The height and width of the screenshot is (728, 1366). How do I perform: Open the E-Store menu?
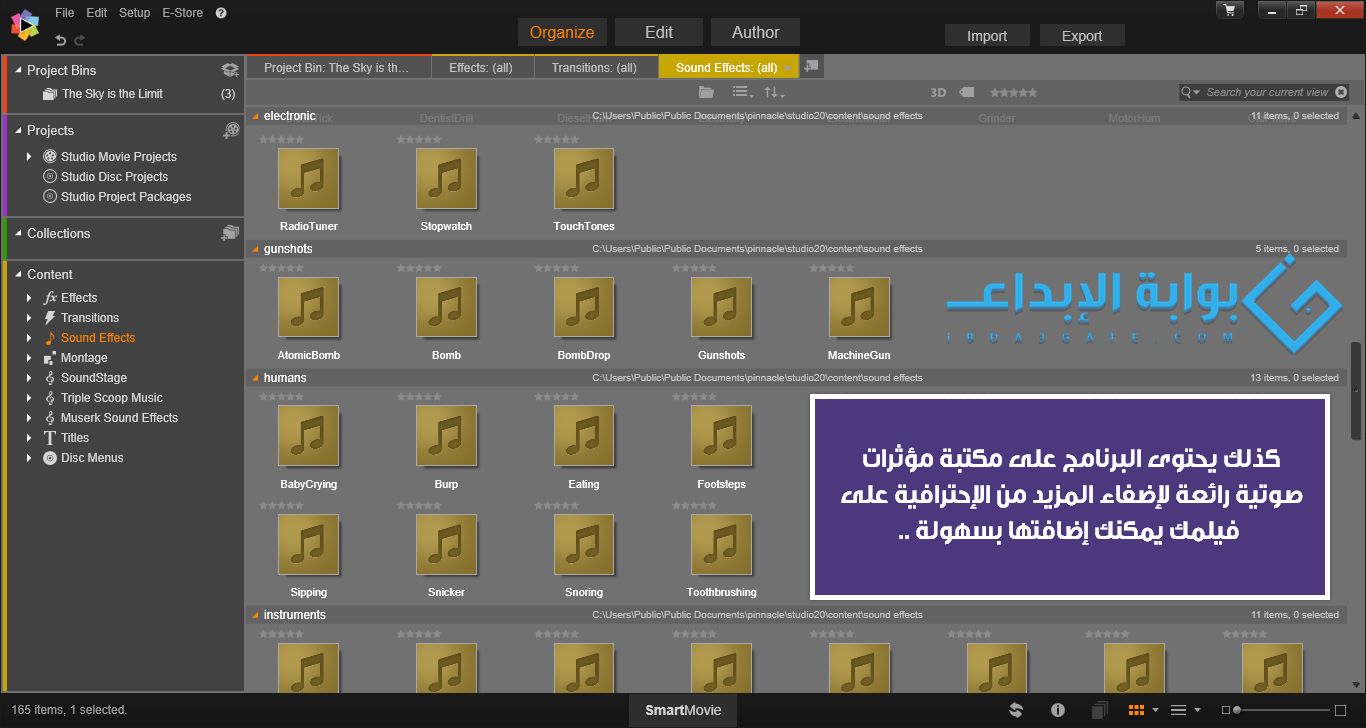(x=182, y=13)
